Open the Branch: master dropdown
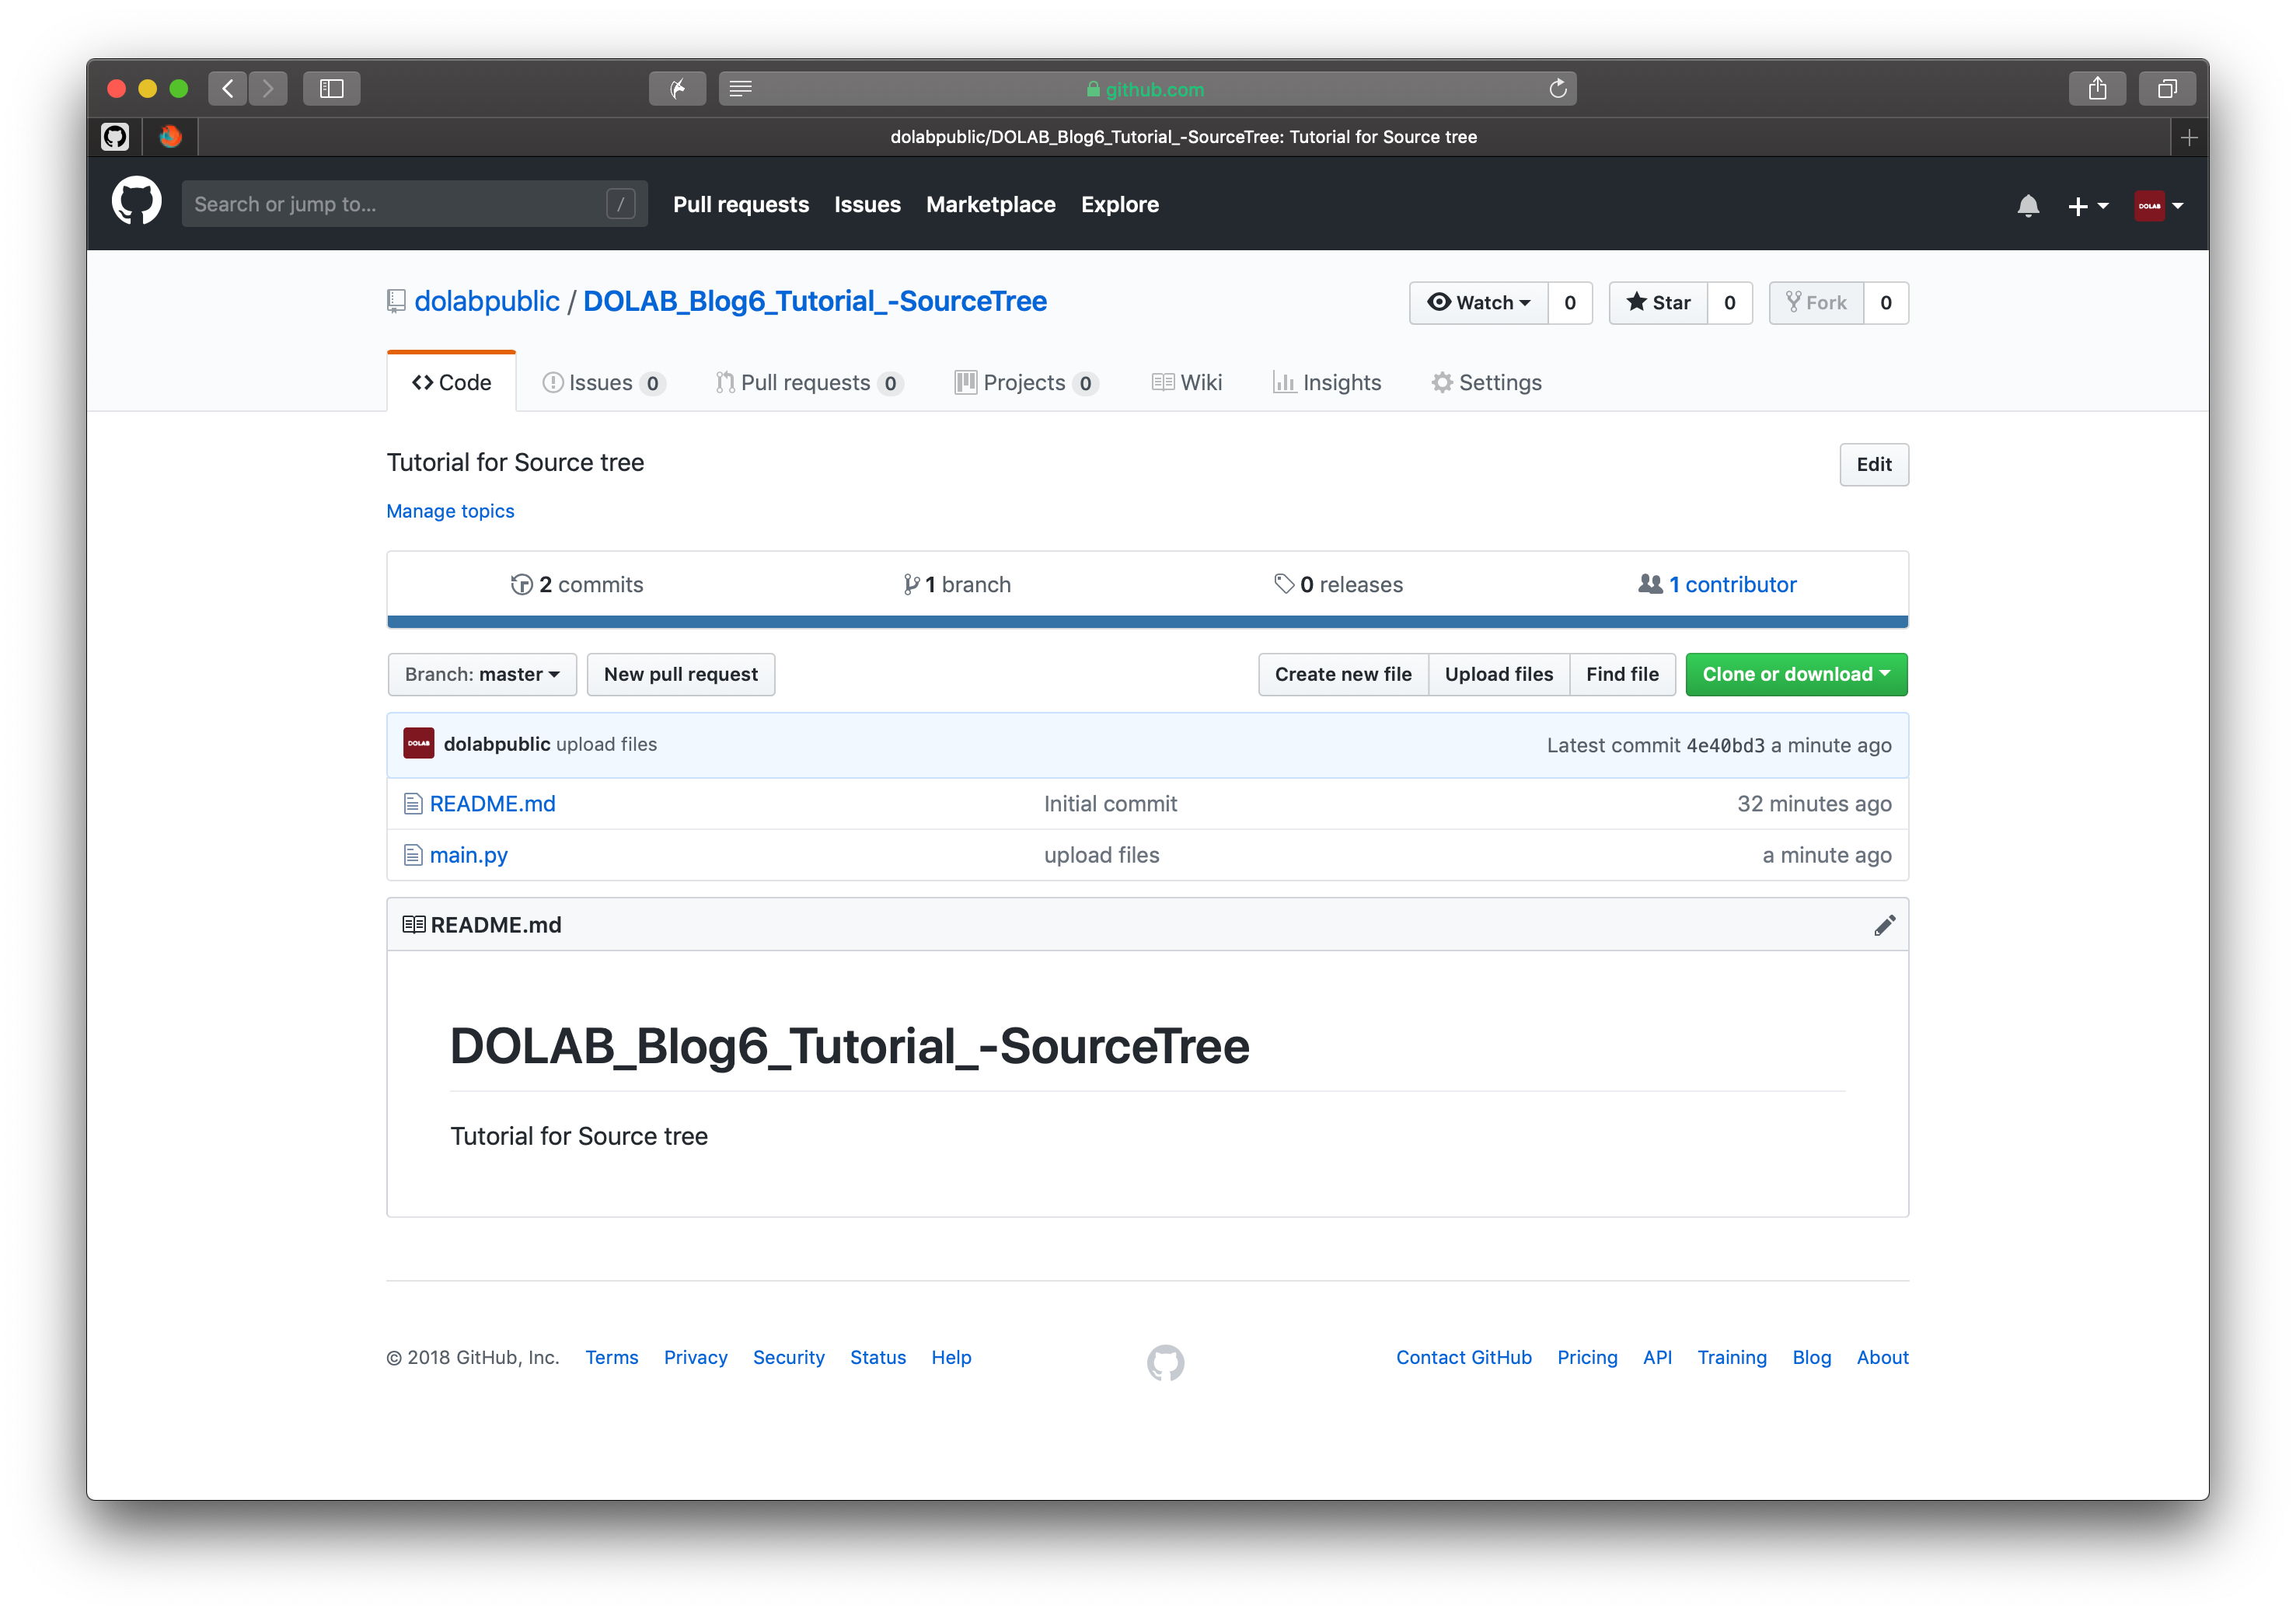The width and height of the screenshot is (2296, 1615). (x=482, y=674)
